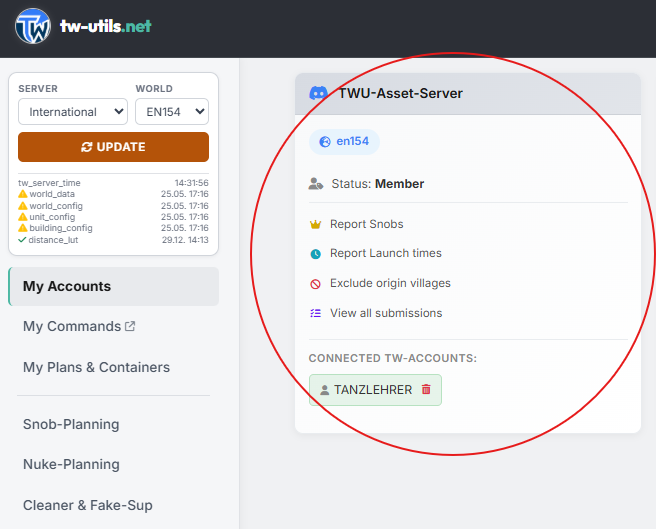This screenshot has width=656, height=529.
Task: Click the crown icon next to Report Snobs
Action: click(x=315, y=224)
